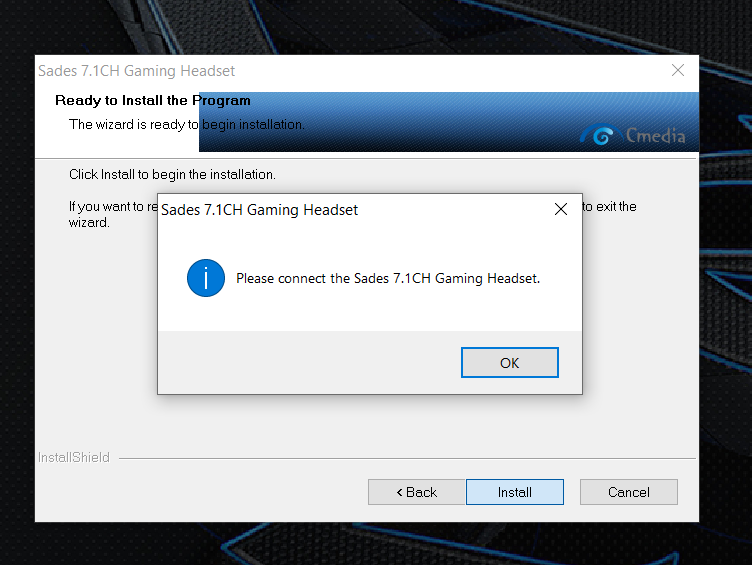Click 'Please connect the Sades 7.1CH Gaming Headset.' text
752x565 pixels.
point(388,278)
